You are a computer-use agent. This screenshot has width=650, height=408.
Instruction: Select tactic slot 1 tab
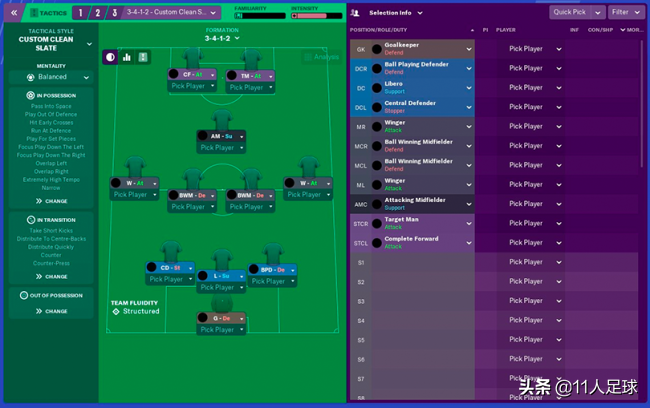coord(80,13)
